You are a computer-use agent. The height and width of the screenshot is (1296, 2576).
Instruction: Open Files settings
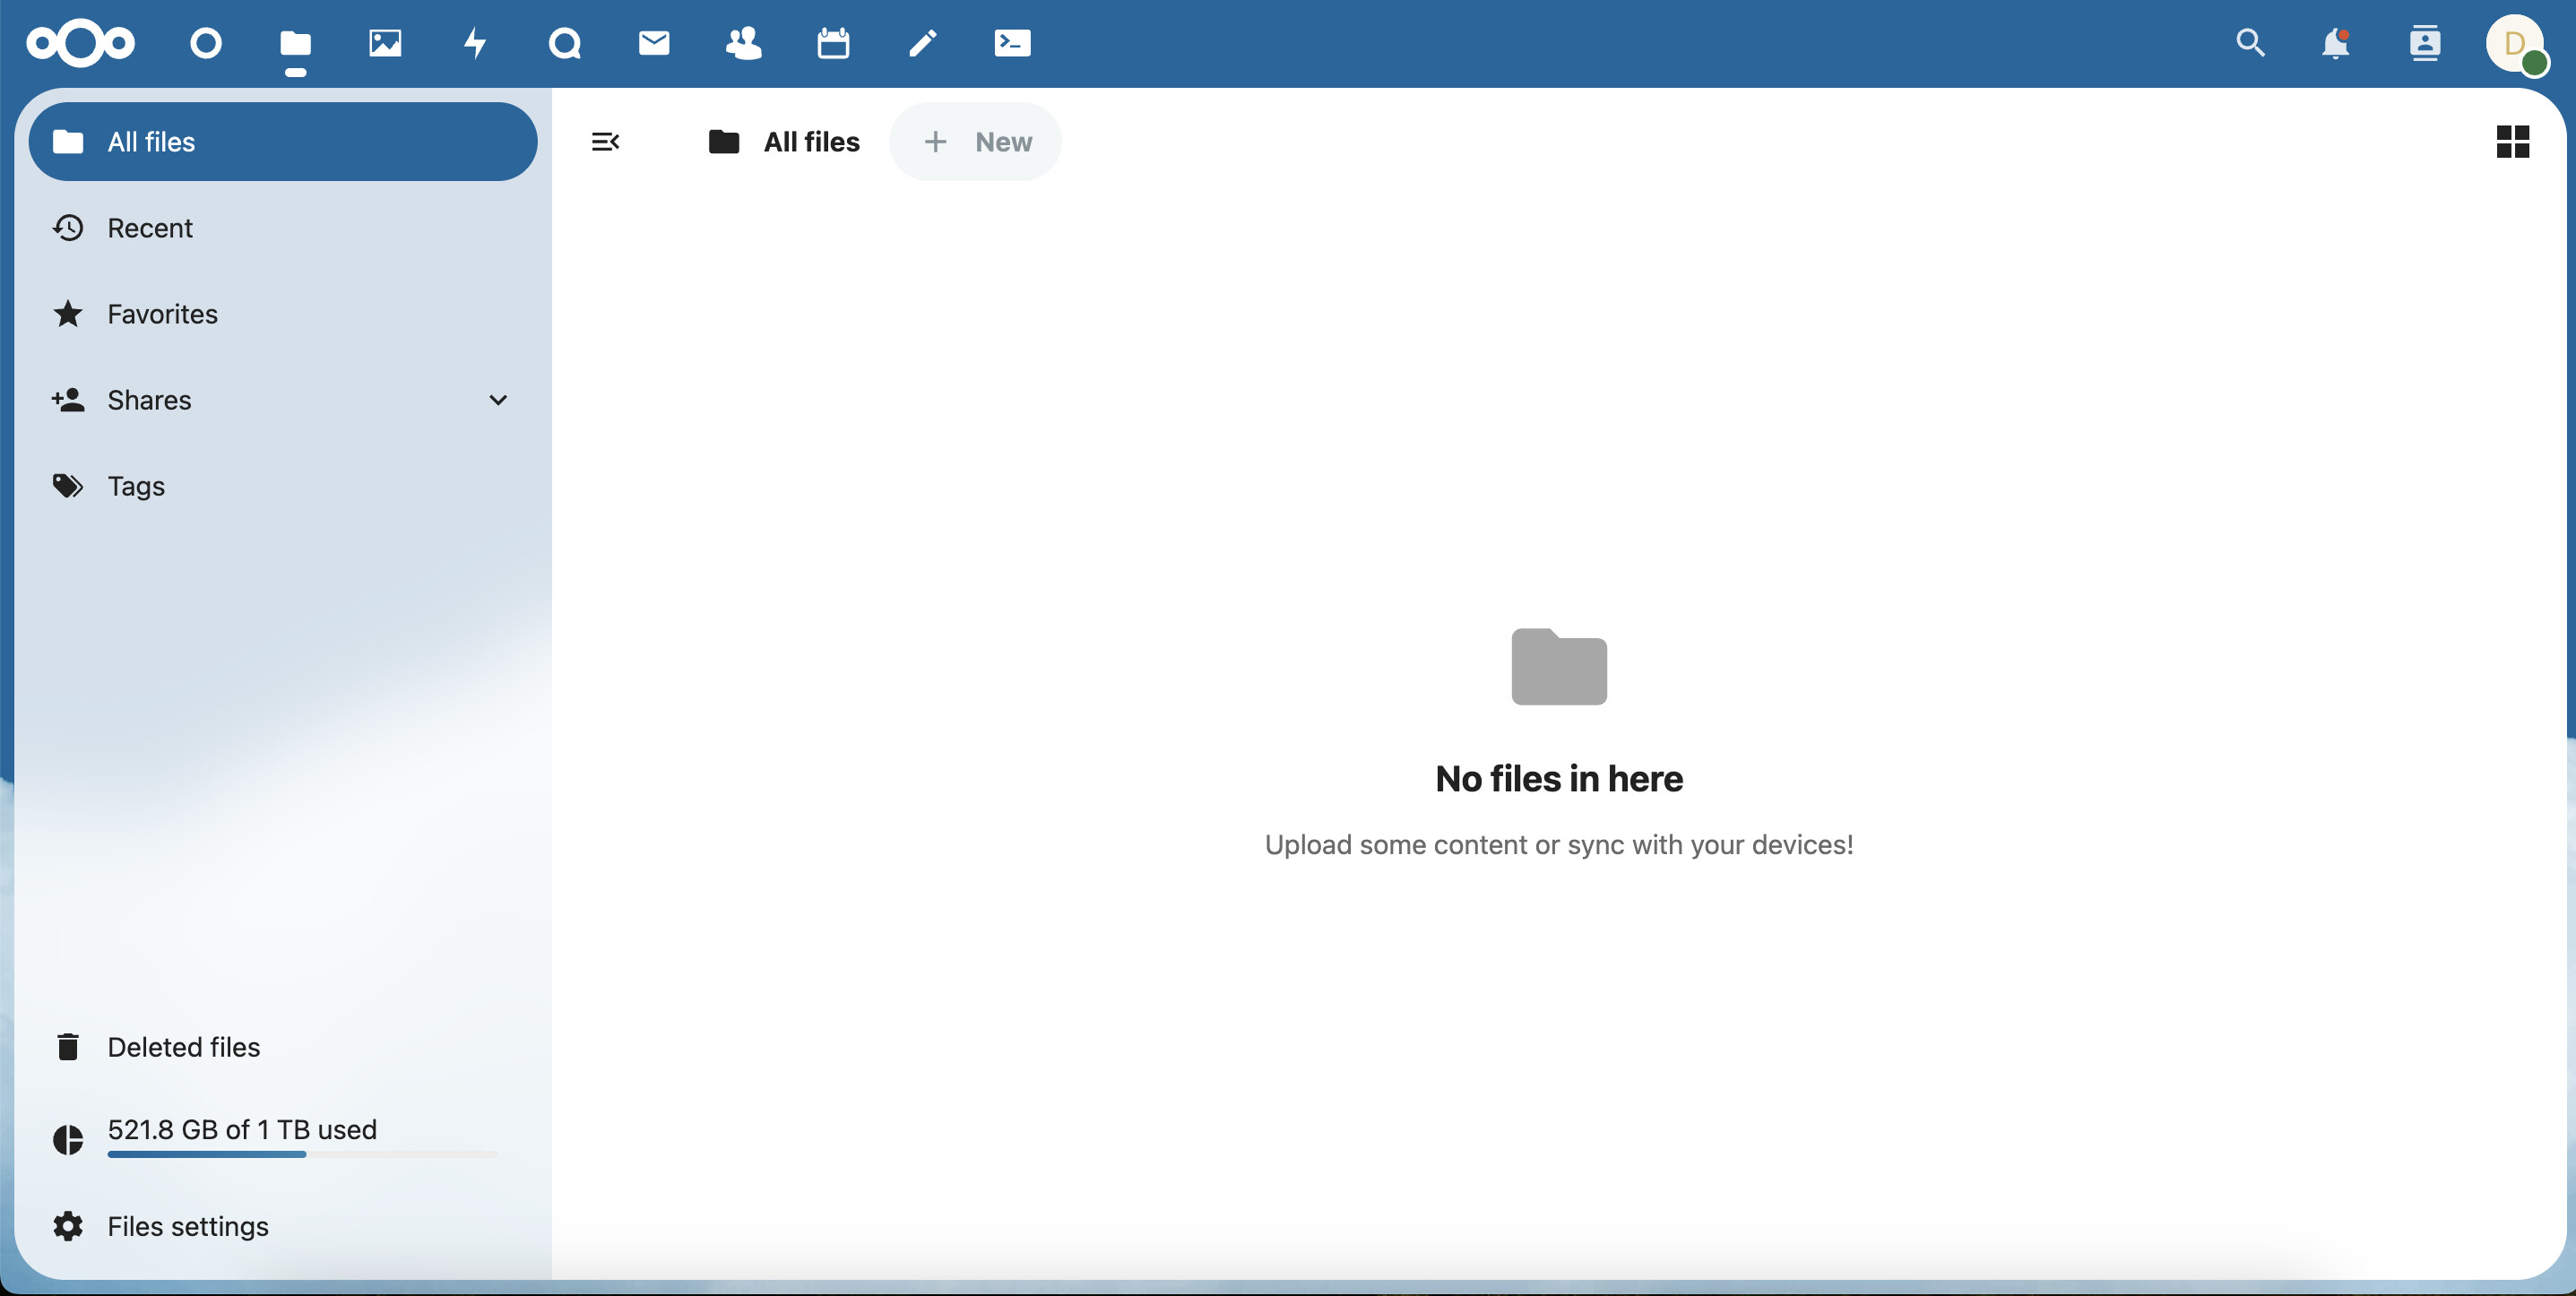click(187, 1226)
